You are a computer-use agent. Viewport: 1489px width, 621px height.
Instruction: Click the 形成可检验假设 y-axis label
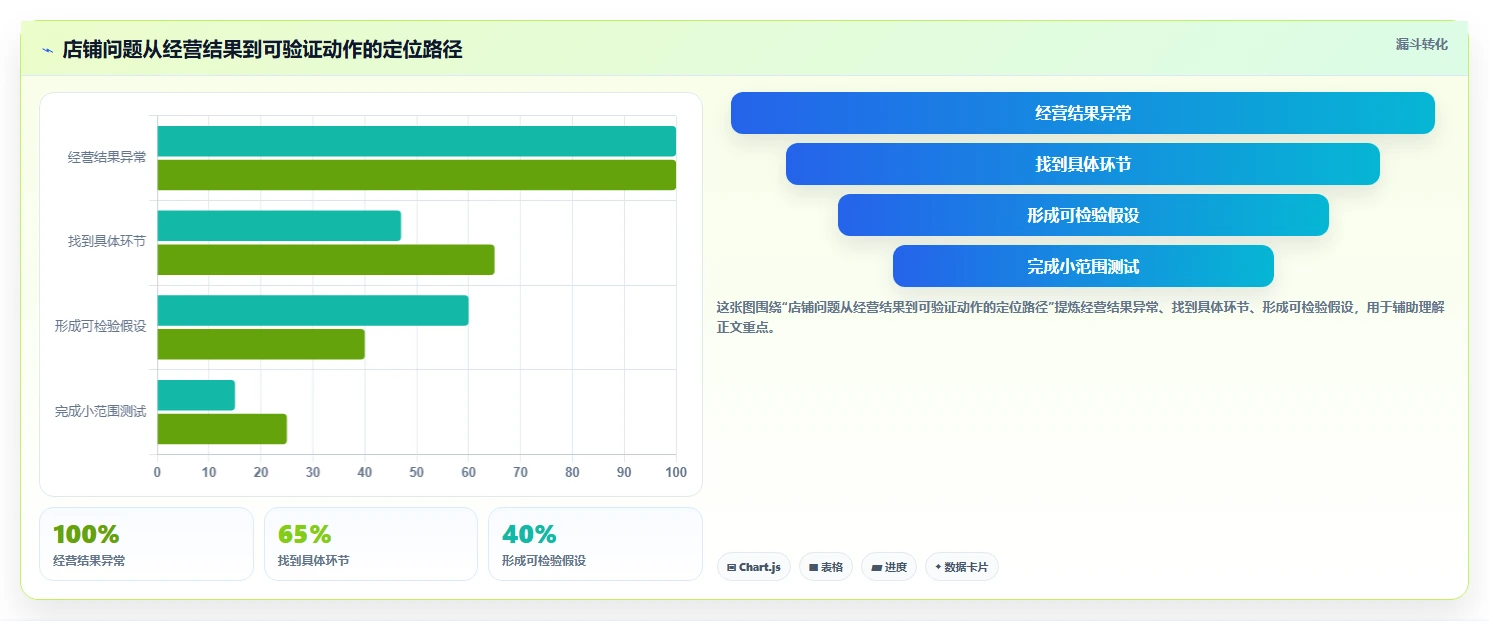100,326
